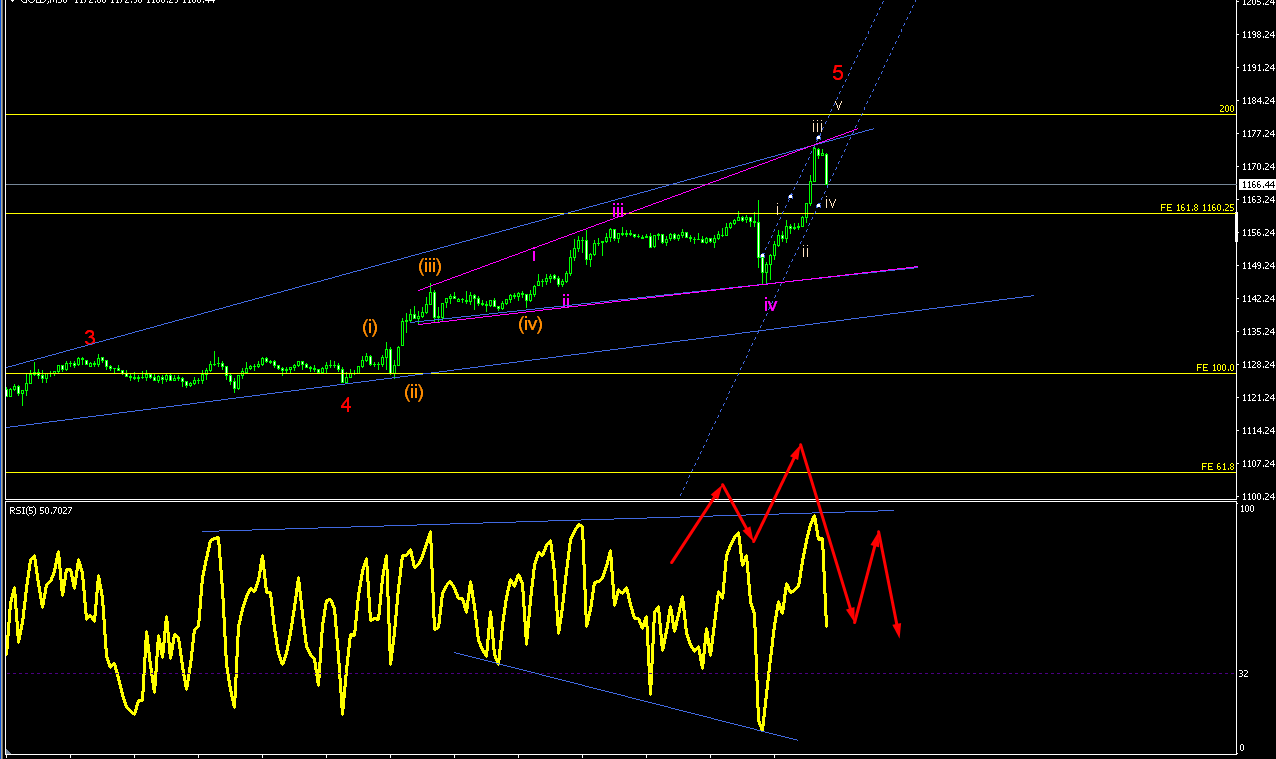Image resolution: width=1276 pixels, height=759 pixels.
Task: Click 1149.24 on the price scale
Action: pyautogui.click(x=1257, y=266)
